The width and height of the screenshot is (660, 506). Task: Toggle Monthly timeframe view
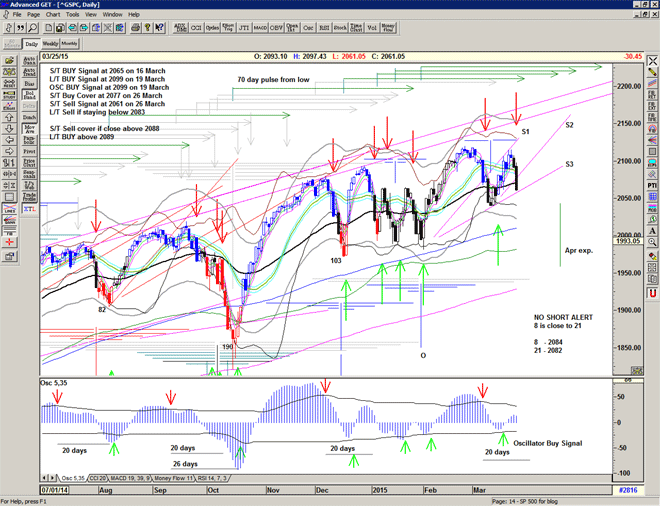(x=70, y=44)
